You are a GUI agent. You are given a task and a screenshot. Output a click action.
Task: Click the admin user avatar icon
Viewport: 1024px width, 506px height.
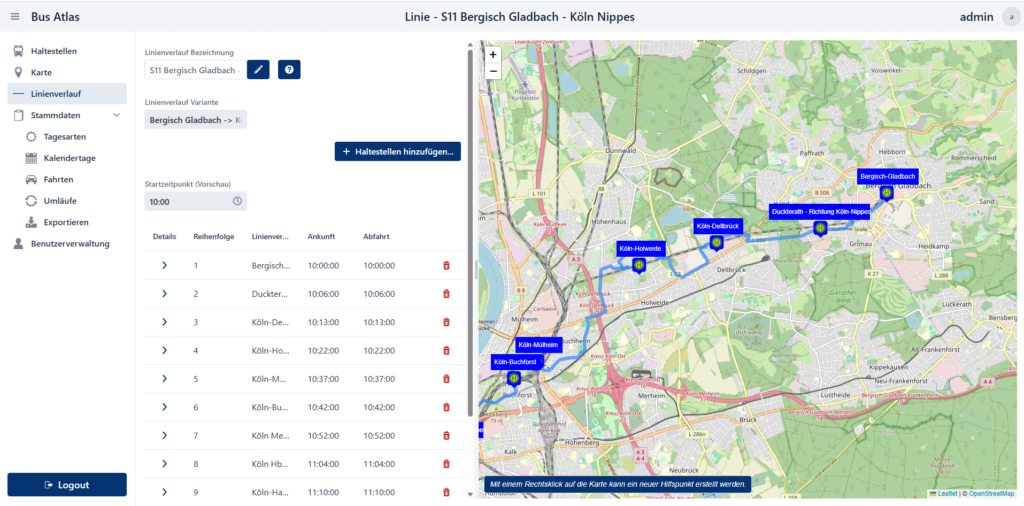click(1010, 17)
